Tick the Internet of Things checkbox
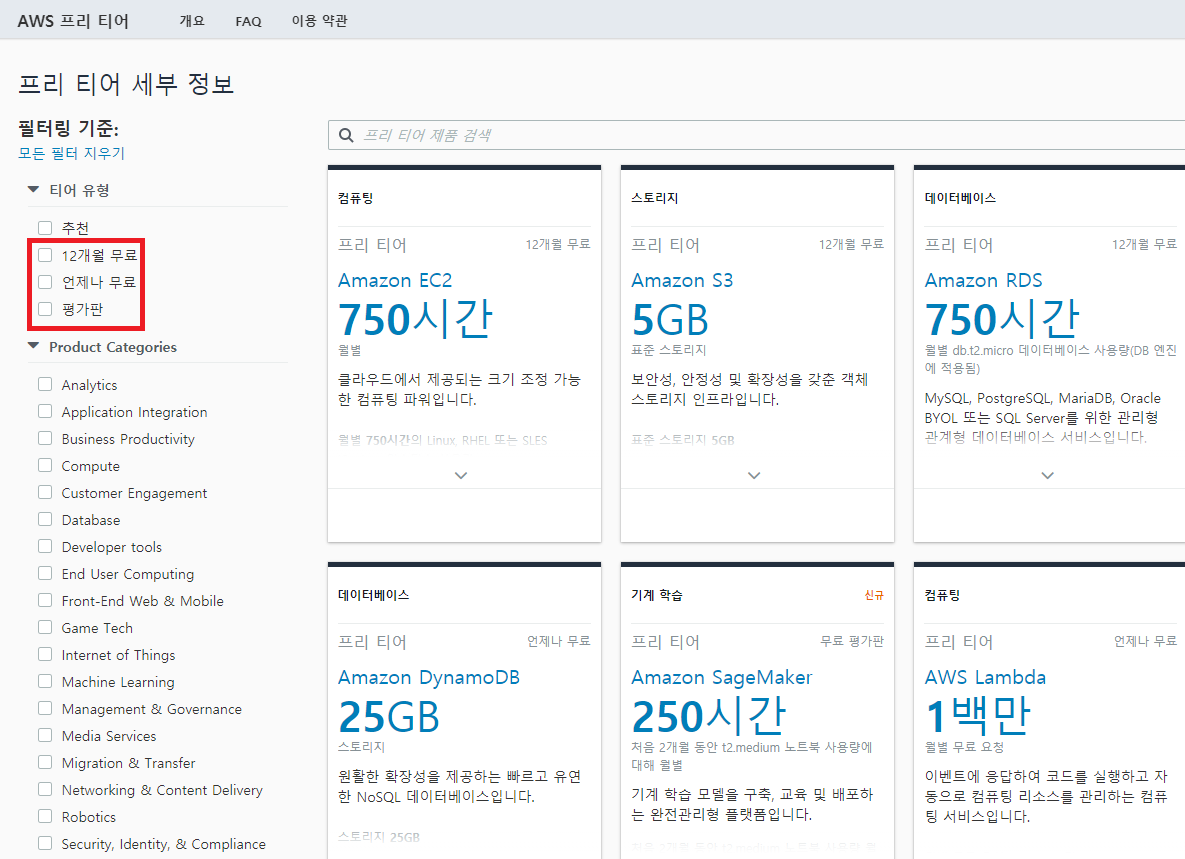Viewport: 1185px width, 859px height. (x=45, y=654)
